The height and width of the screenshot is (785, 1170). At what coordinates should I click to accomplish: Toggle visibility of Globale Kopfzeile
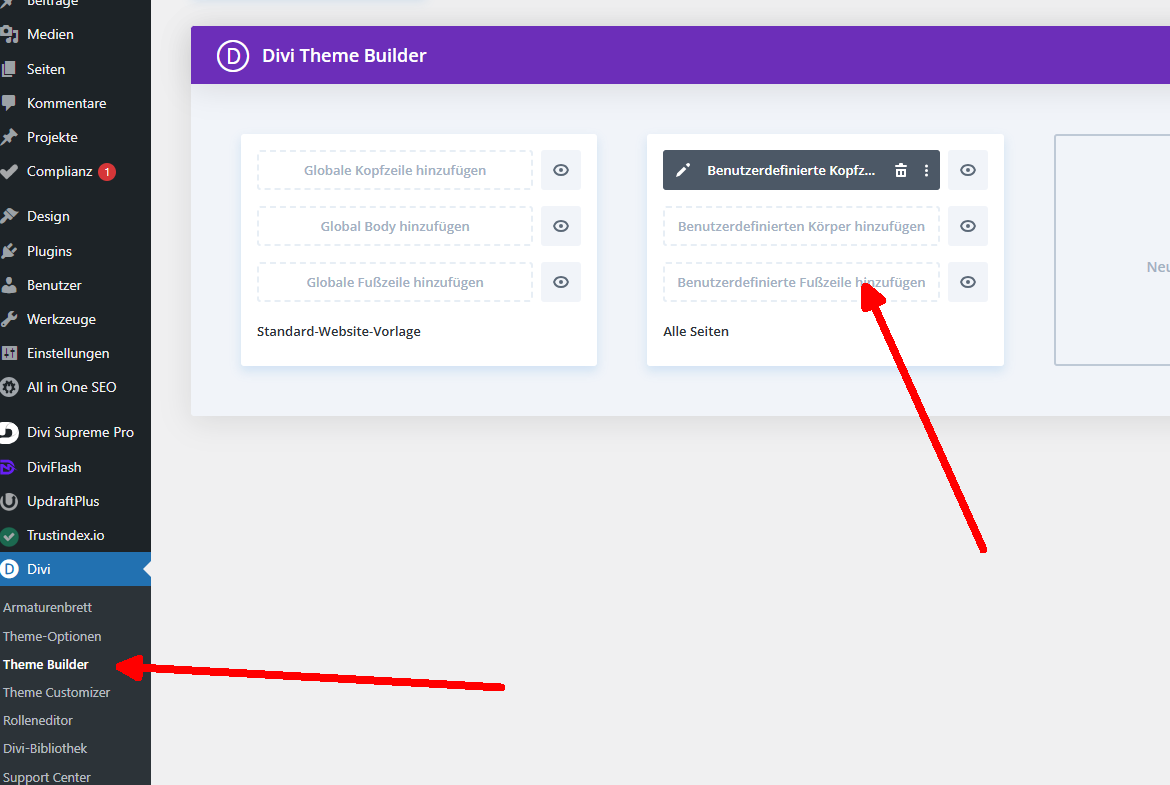click(x=561, y=170)
